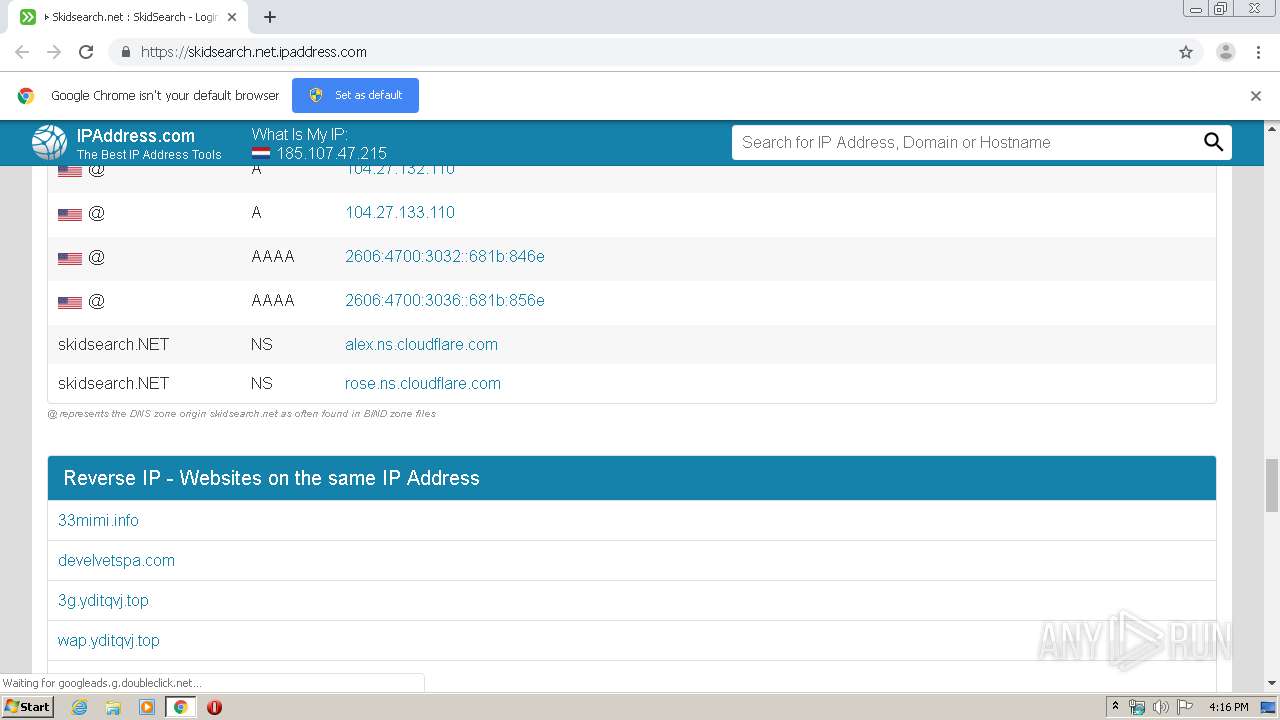1280x720 pixels.
Task: Click the page scrollbar thumb
Action: click(1272, 485)
